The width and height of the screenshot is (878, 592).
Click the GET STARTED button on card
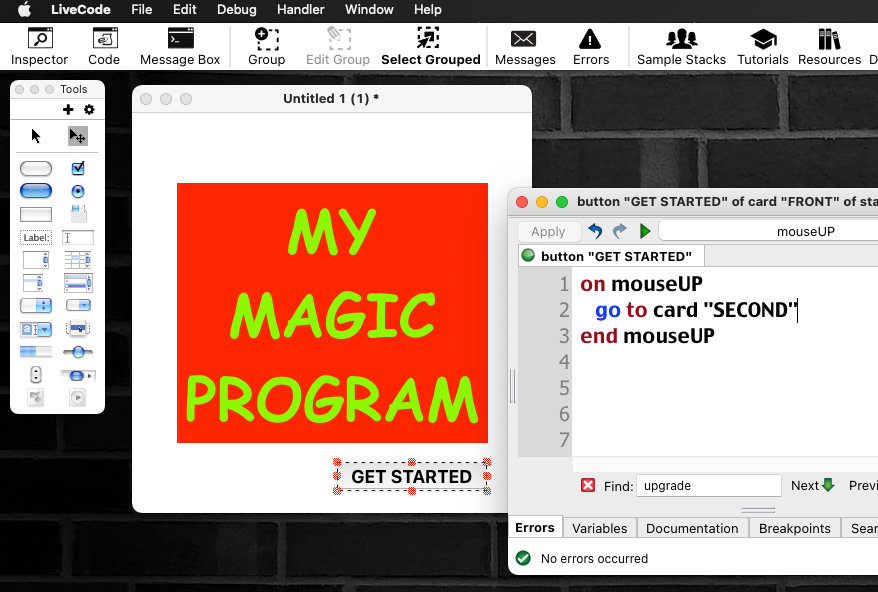pyautogui.click(x=412, y=477)
